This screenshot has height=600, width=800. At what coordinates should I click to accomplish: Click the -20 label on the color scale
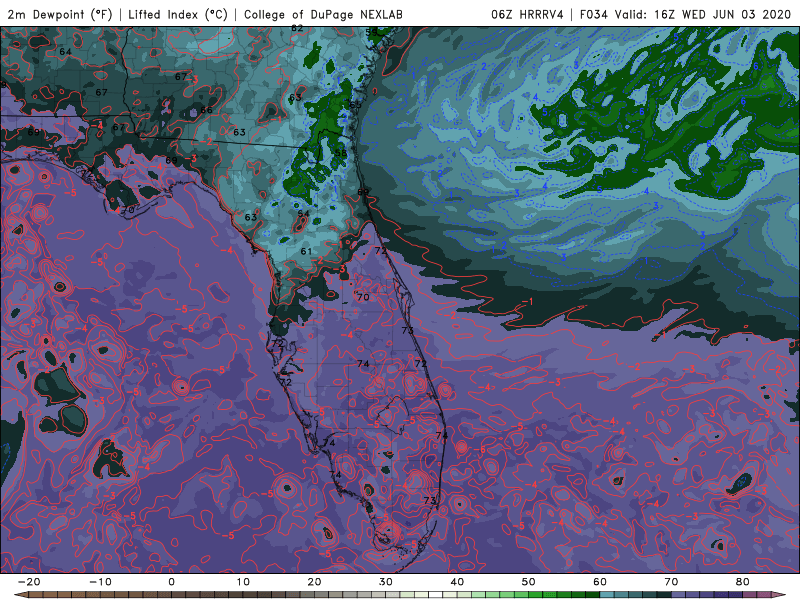pos(29,582)
